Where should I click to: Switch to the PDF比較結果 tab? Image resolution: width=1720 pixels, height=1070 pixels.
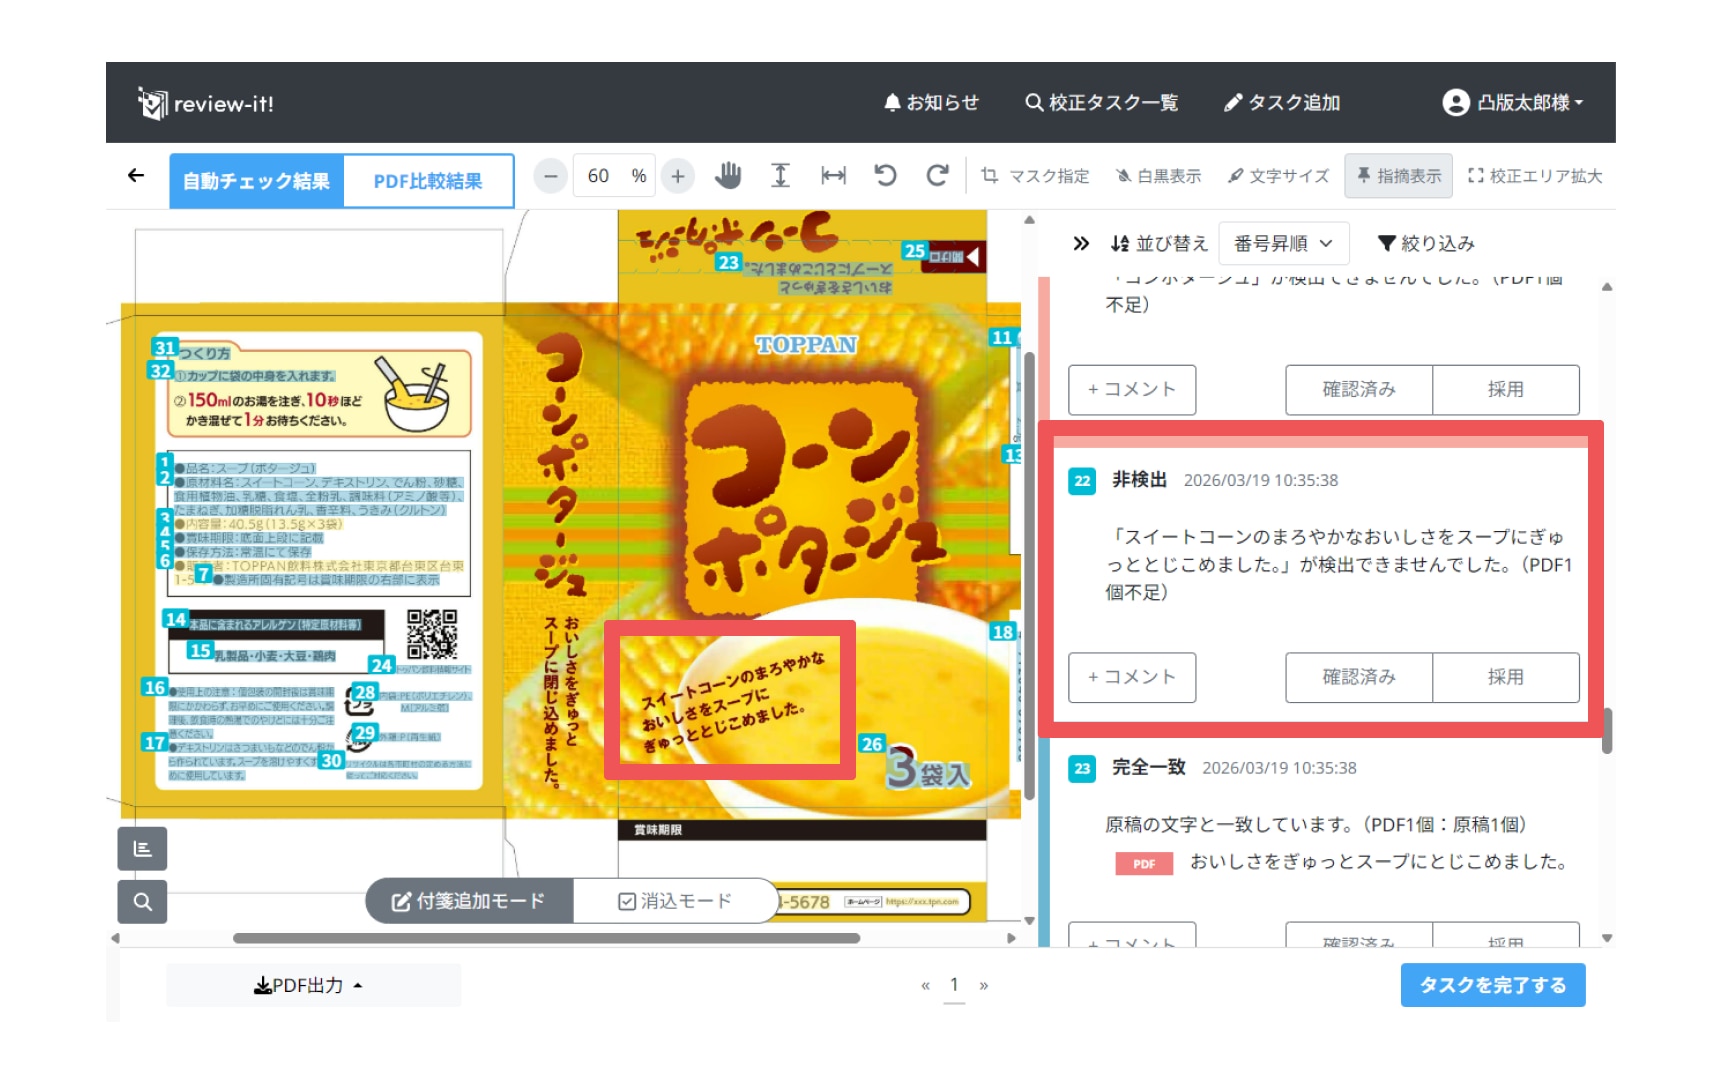click(x=428, y=181)
